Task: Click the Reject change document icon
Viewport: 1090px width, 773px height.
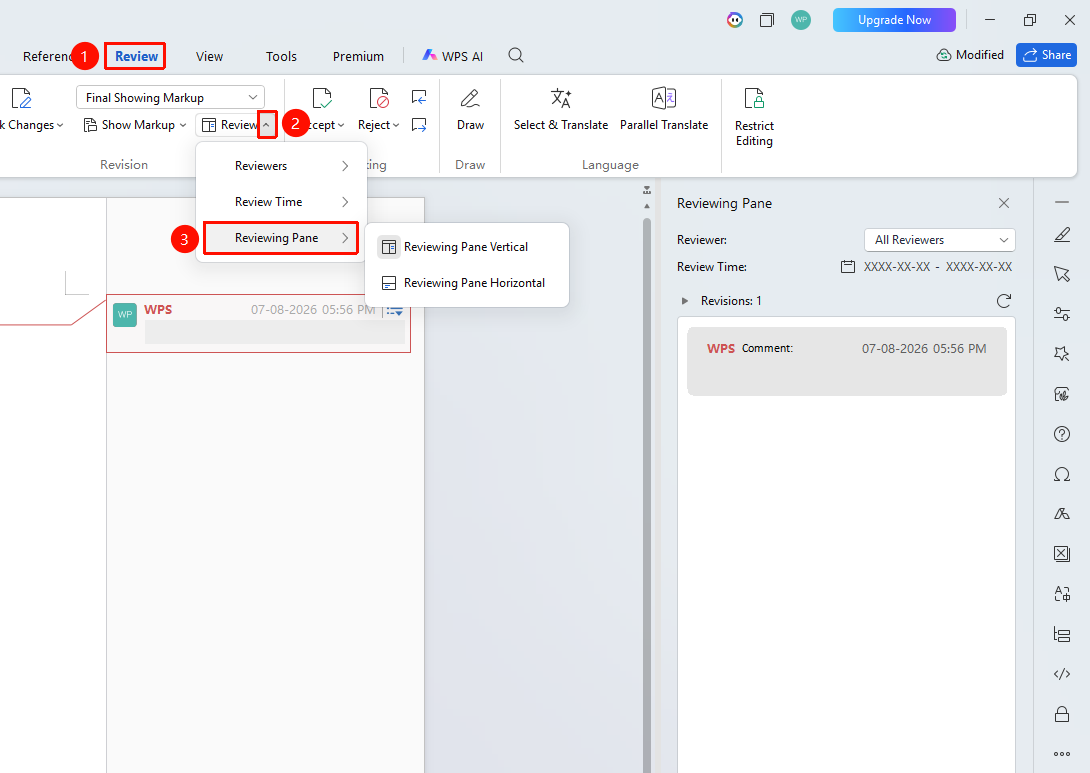Action: [379, 98]
